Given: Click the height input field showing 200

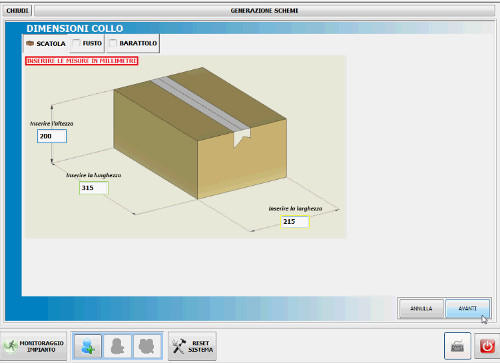Looking at the screenshot, I should [x=52, y=136].
